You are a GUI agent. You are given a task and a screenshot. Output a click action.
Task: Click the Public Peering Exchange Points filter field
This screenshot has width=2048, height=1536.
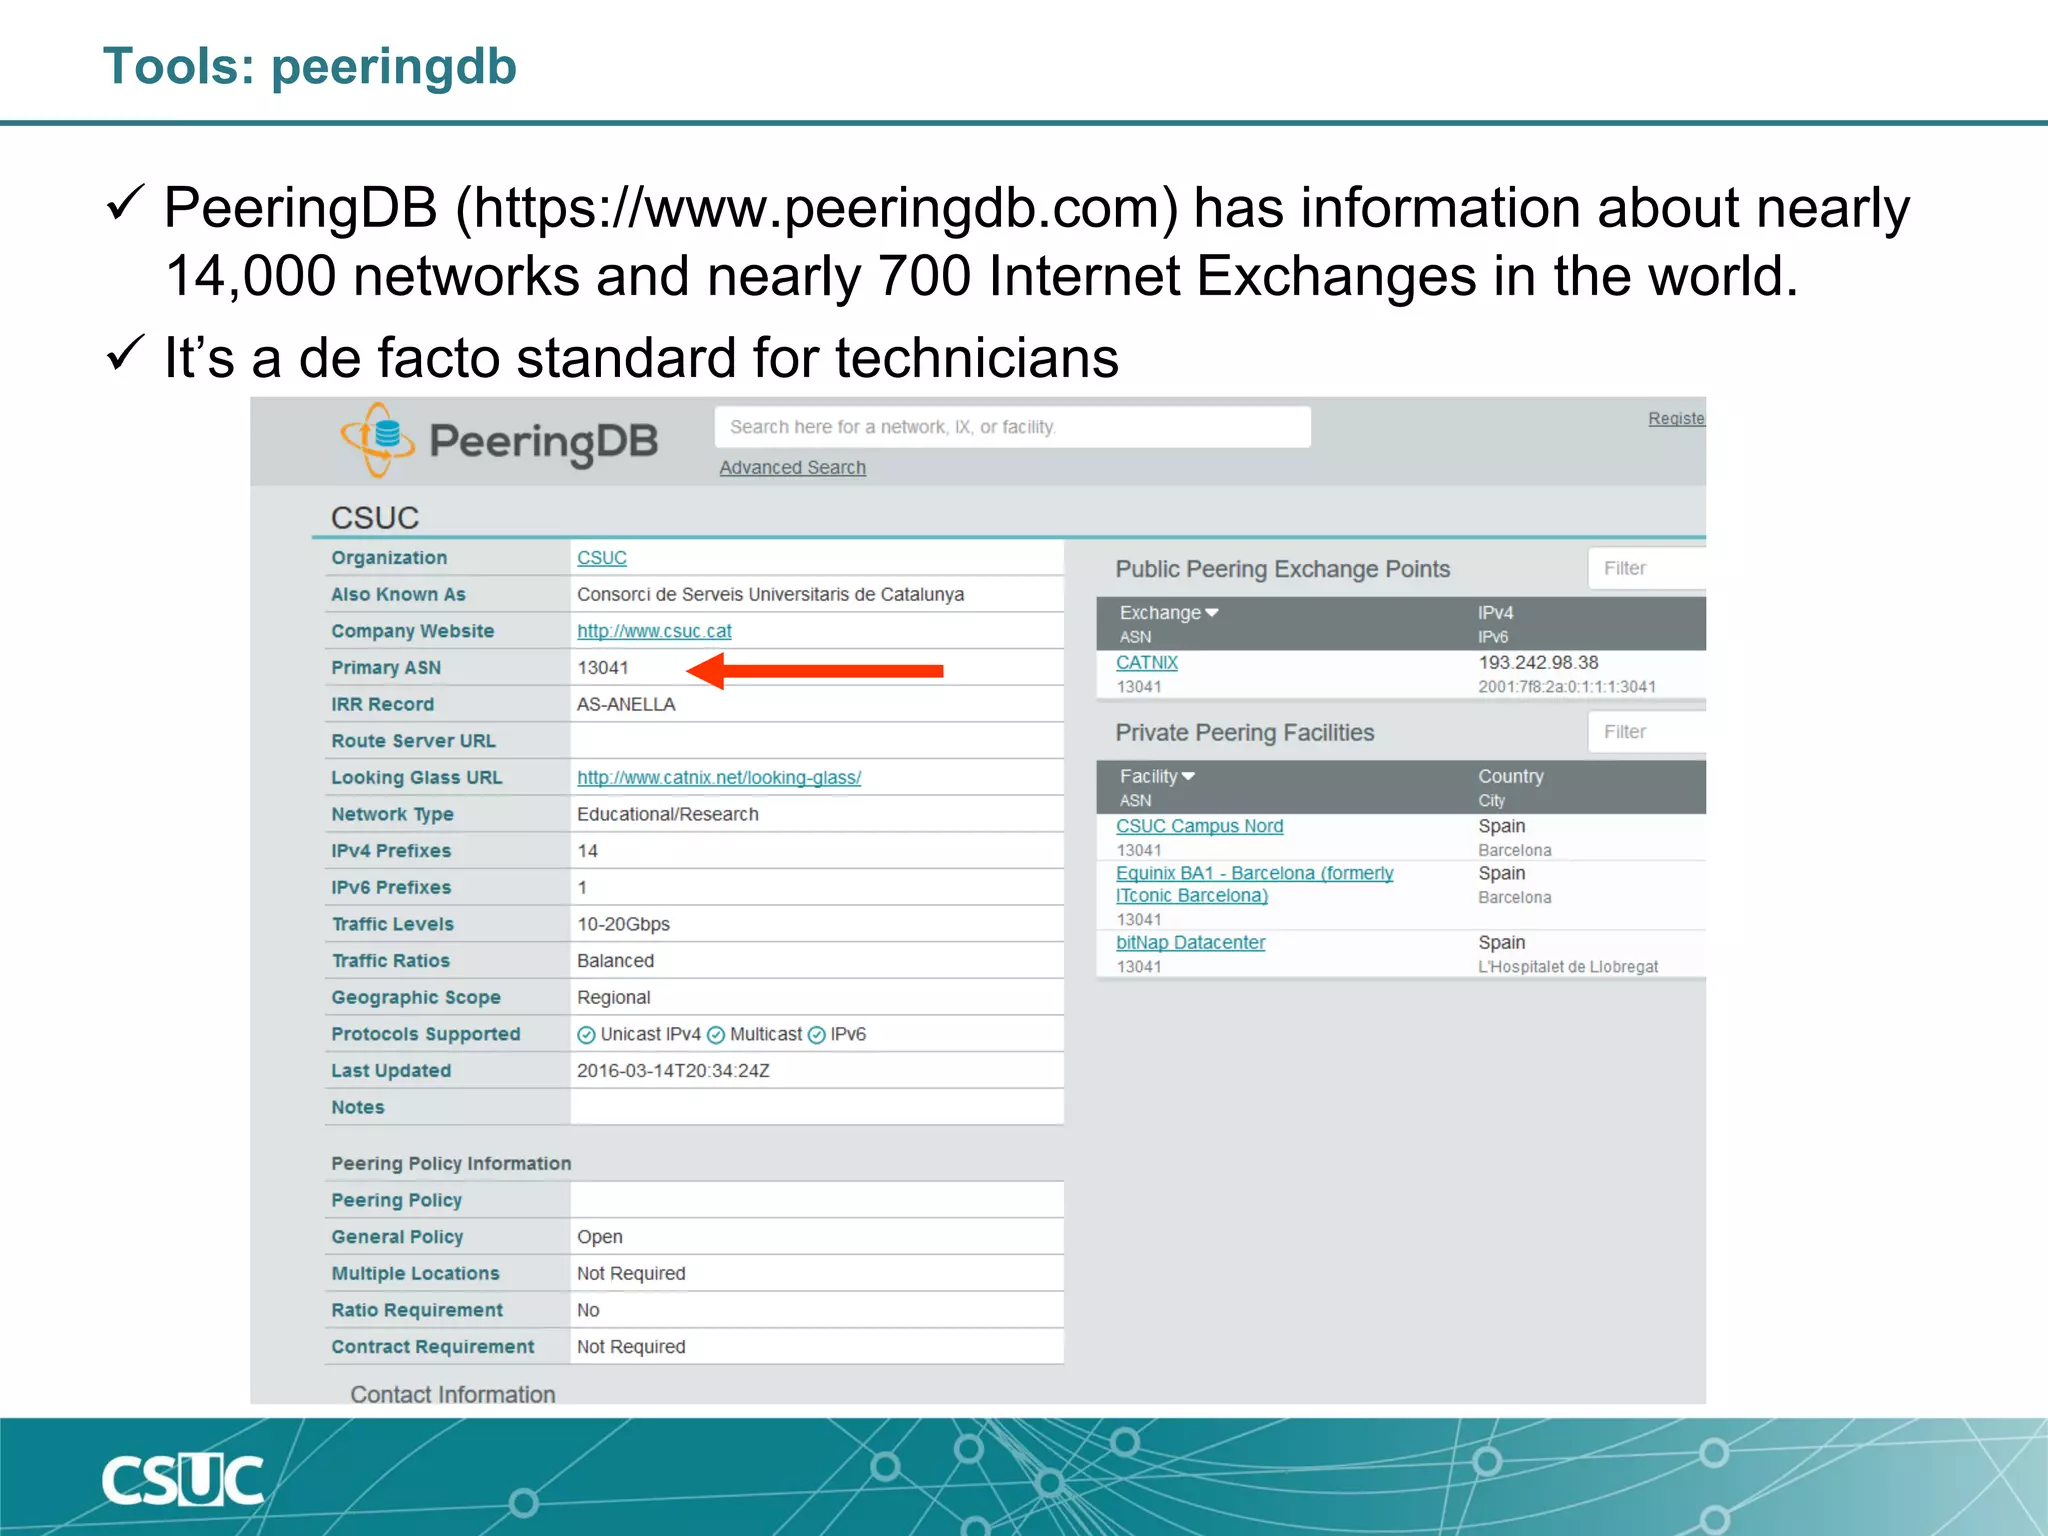point(1647,568)
